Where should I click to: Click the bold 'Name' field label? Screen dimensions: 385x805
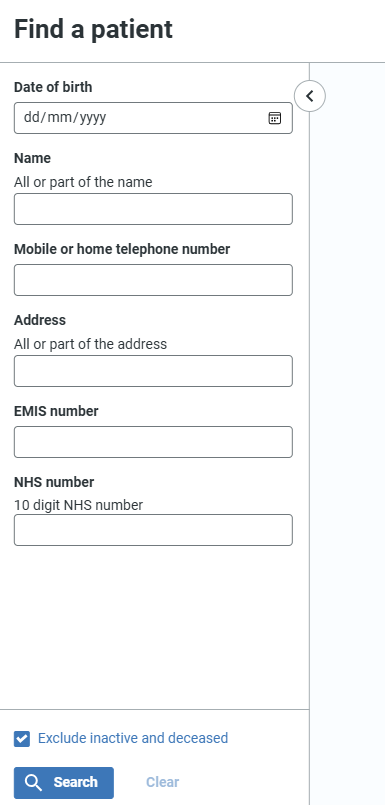click(32, 158)
